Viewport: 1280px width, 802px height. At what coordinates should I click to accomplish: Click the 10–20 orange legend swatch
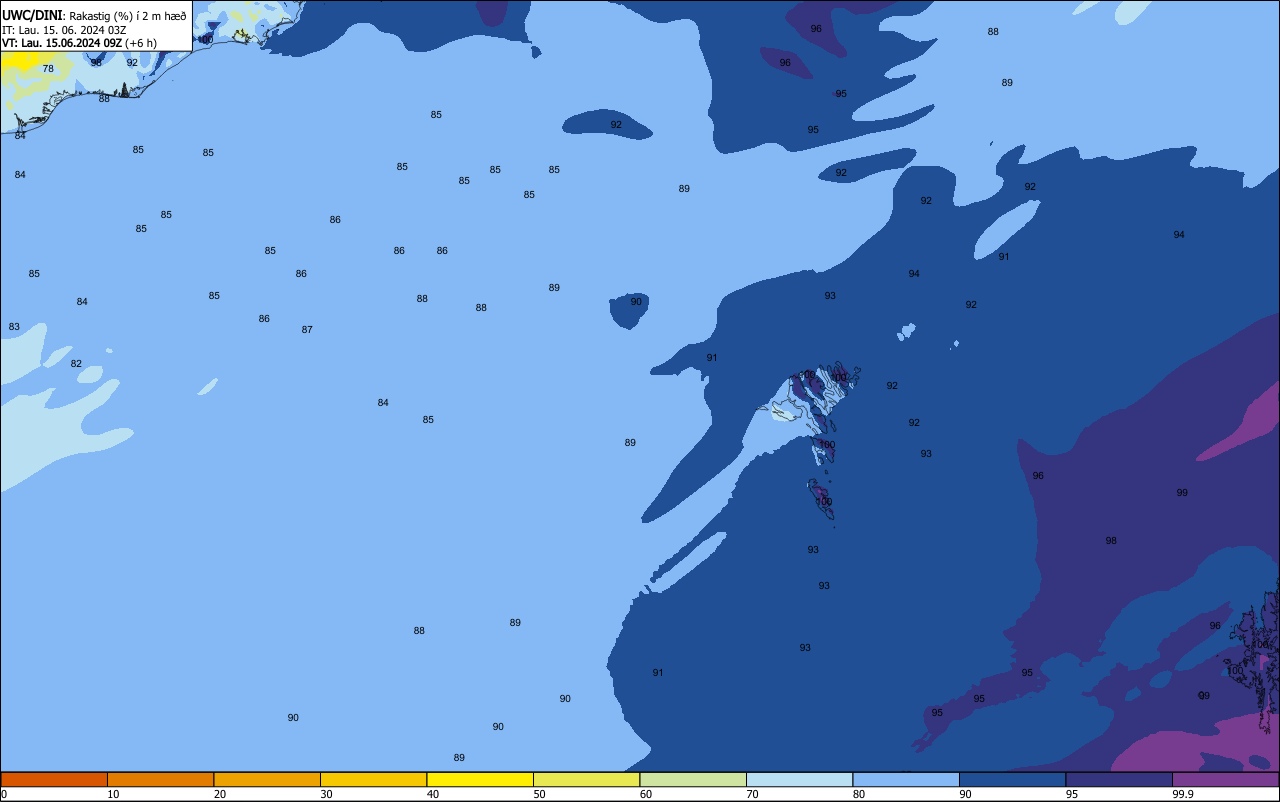(x=160, y=779)
